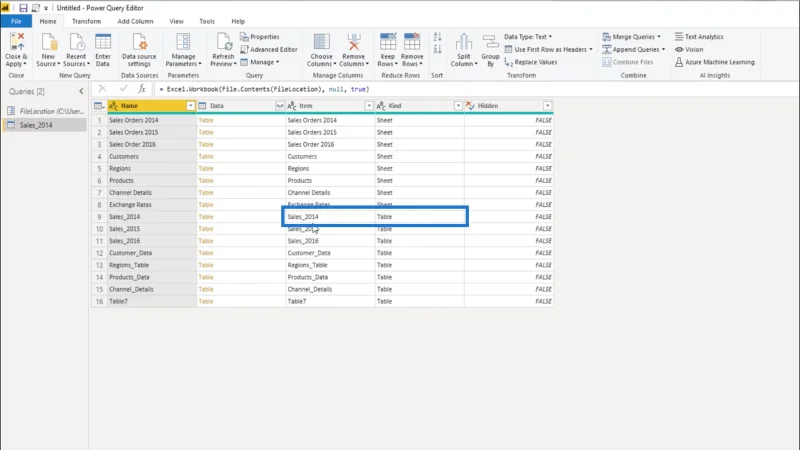
Task: Open Customize Quick Access Toolbar arrow
Action: coord(46,8)
